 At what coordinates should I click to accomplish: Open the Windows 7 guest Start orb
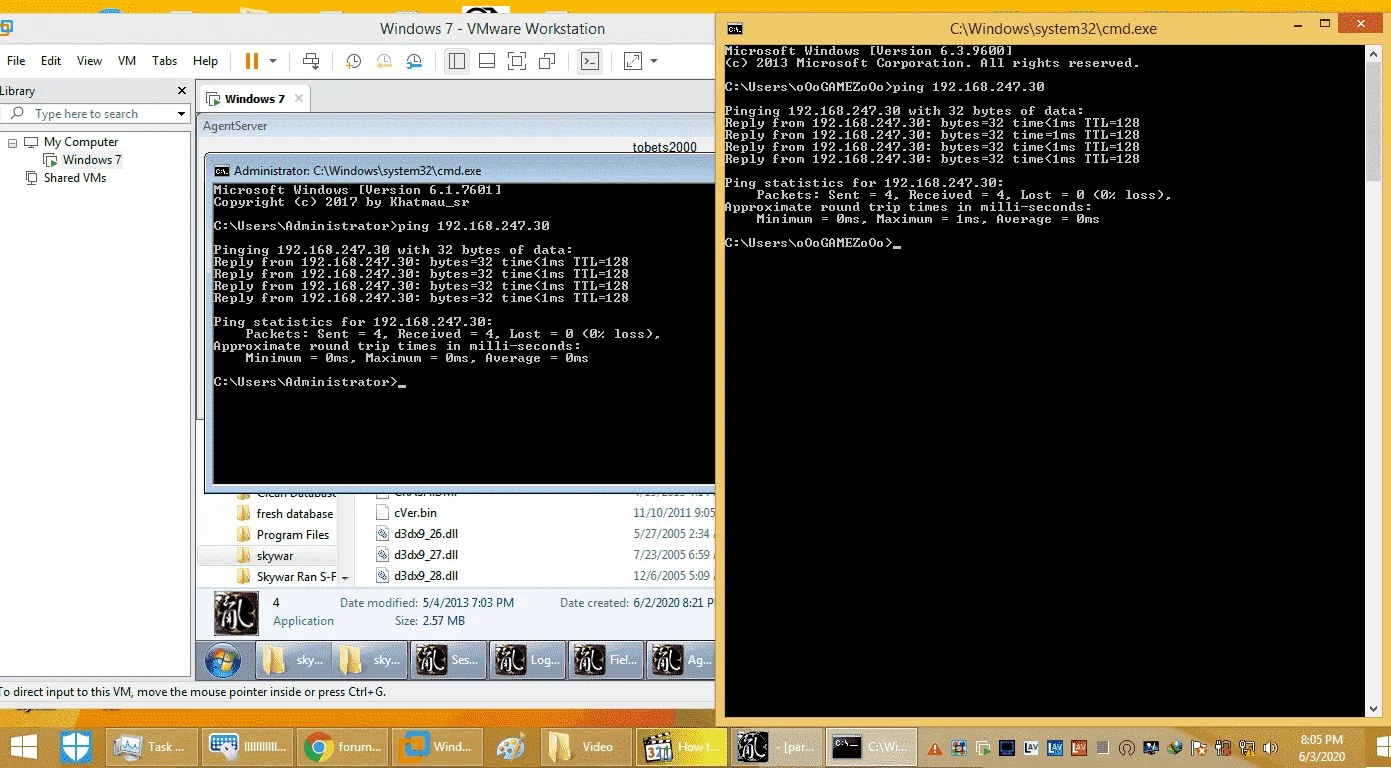222,661
